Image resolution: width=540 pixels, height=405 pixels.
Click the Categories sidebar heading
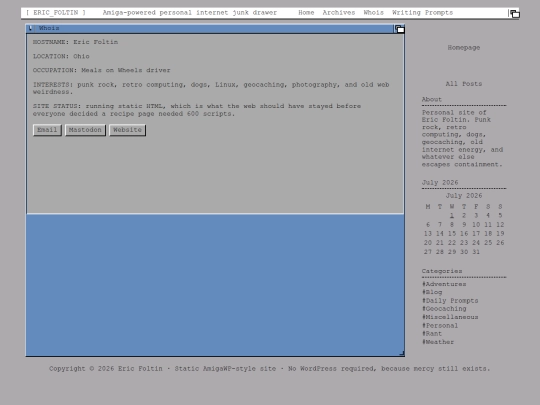tap(442, 271)
